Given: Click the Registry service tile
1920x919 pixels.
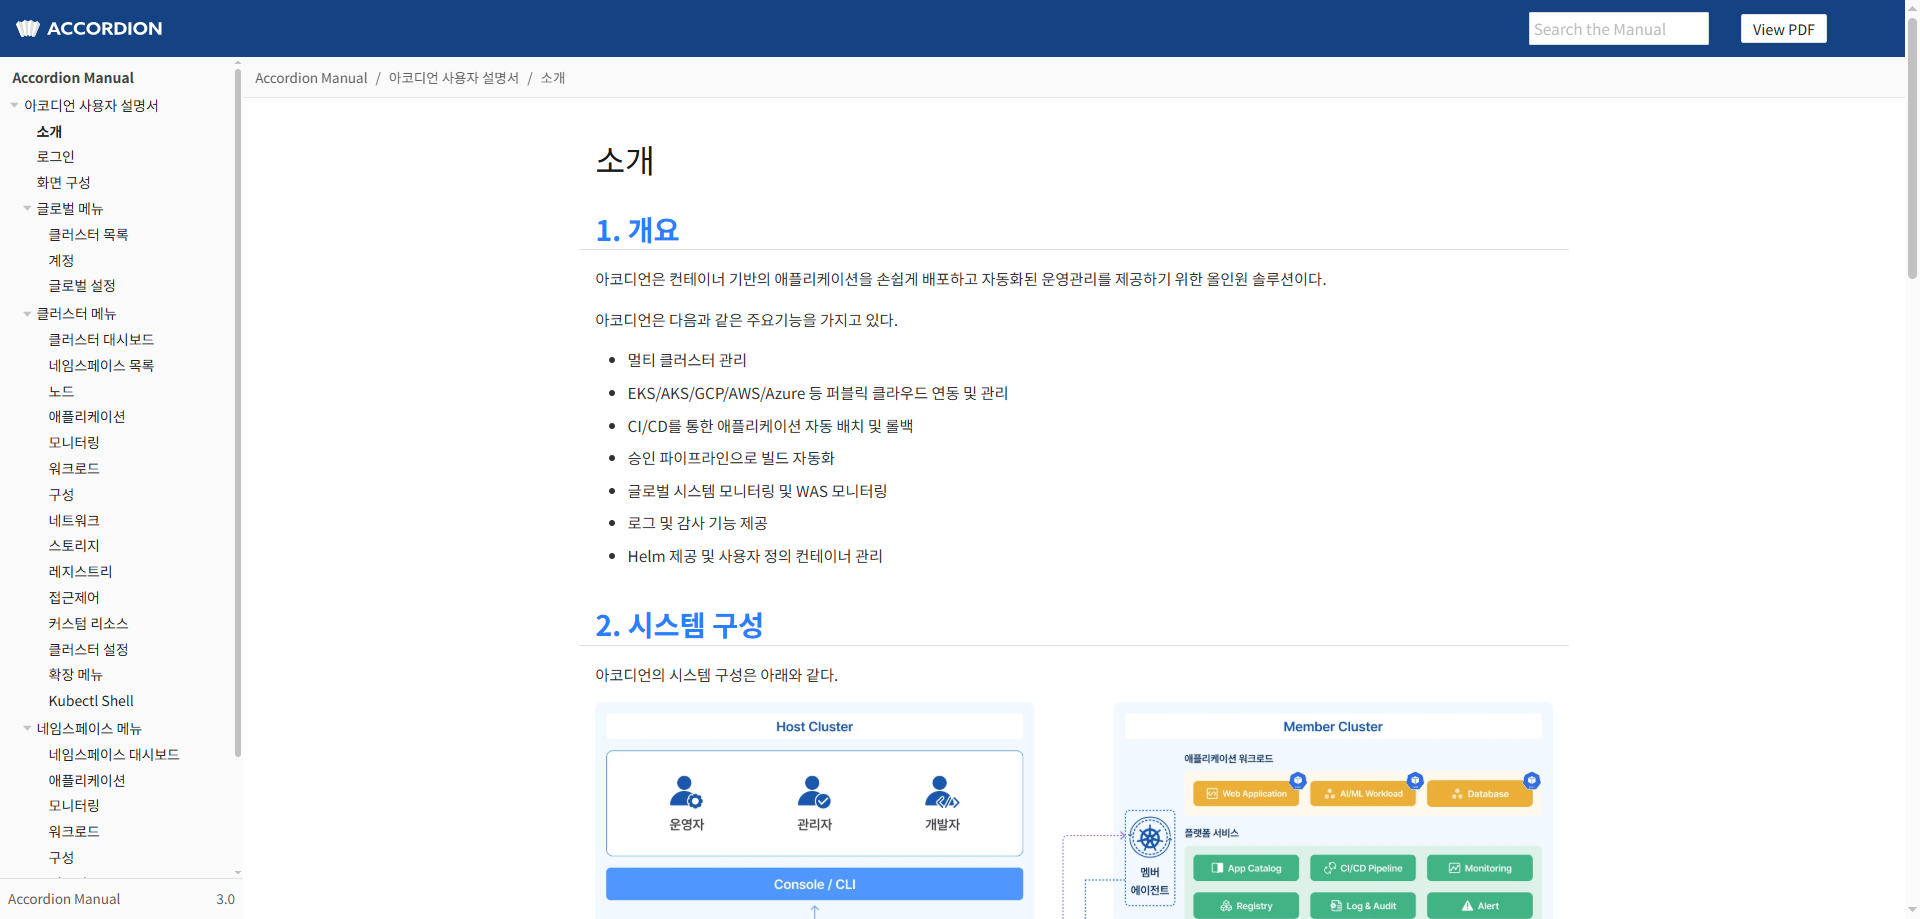Looking at the screenshot, I should (1246, 906).
